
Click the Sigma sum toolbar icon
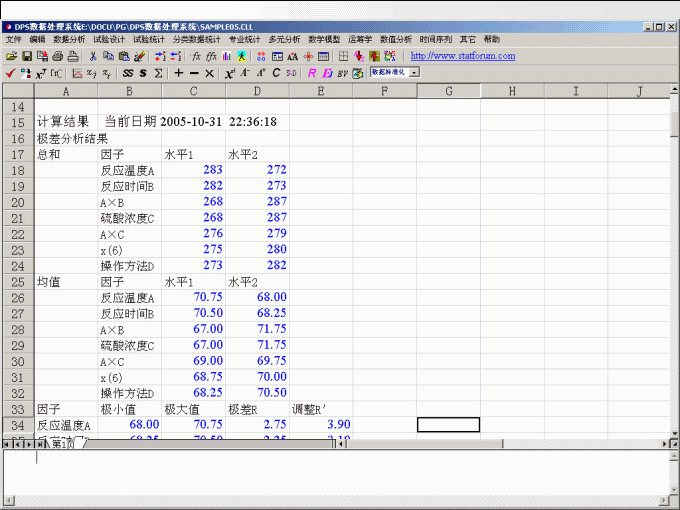(159, 73)
